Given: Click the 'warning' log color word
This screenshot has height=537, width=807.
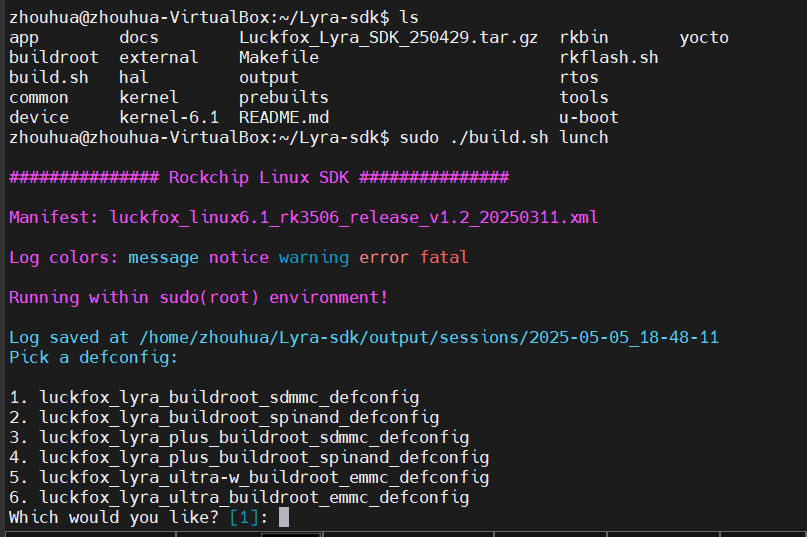Looking at the screenshot, I should tap(314, 257).
